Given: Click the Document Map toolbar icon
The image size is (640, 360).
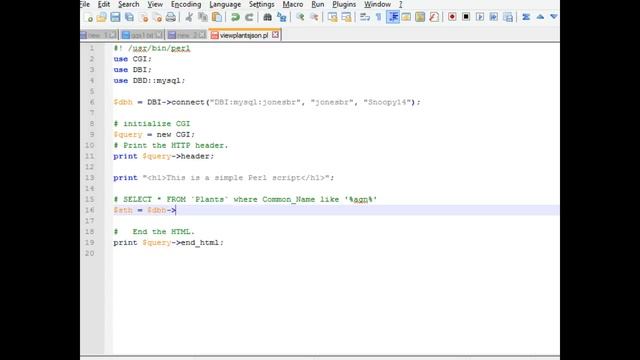Looking at the screenshot, I should tap(420, 17).
